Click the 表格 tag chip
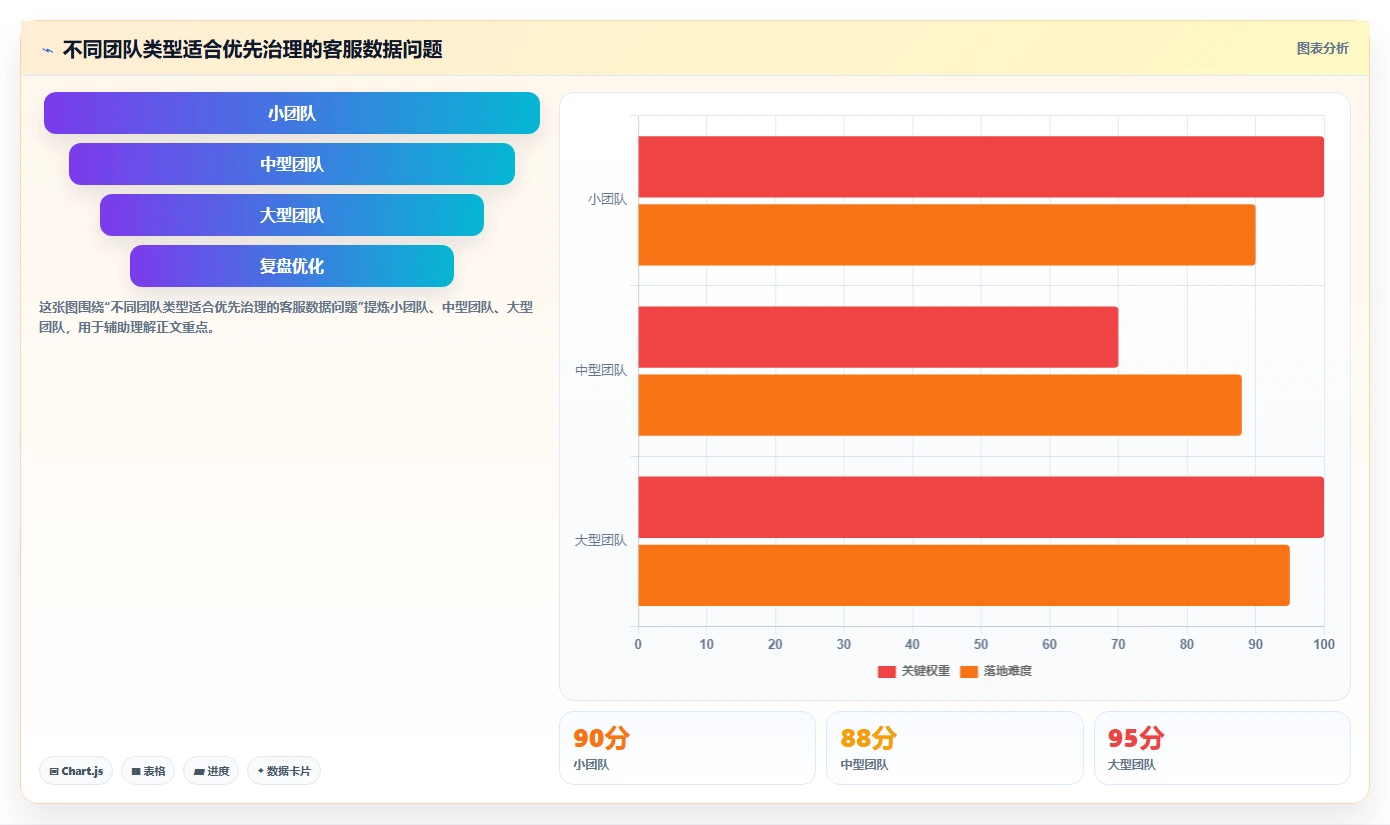The image size is (1390, 825). point(148,771)
